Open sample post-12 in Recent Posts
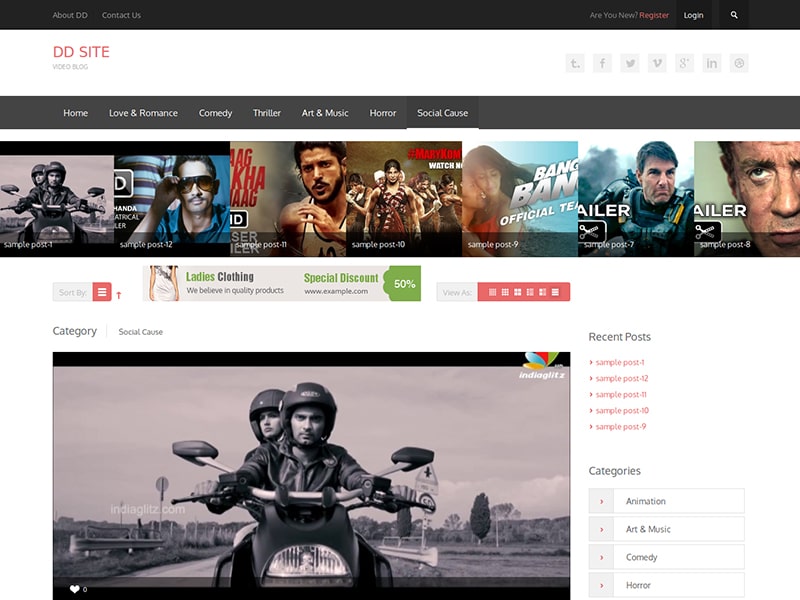This screenshot has width=800, height=600. tap(622, 379)
